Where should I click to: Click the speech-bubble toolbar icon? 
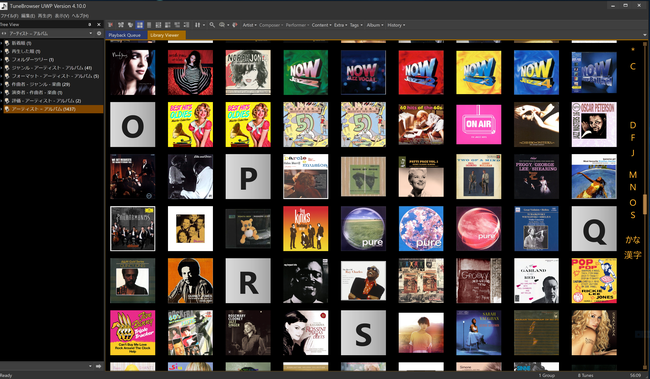[x=222, y=25]
